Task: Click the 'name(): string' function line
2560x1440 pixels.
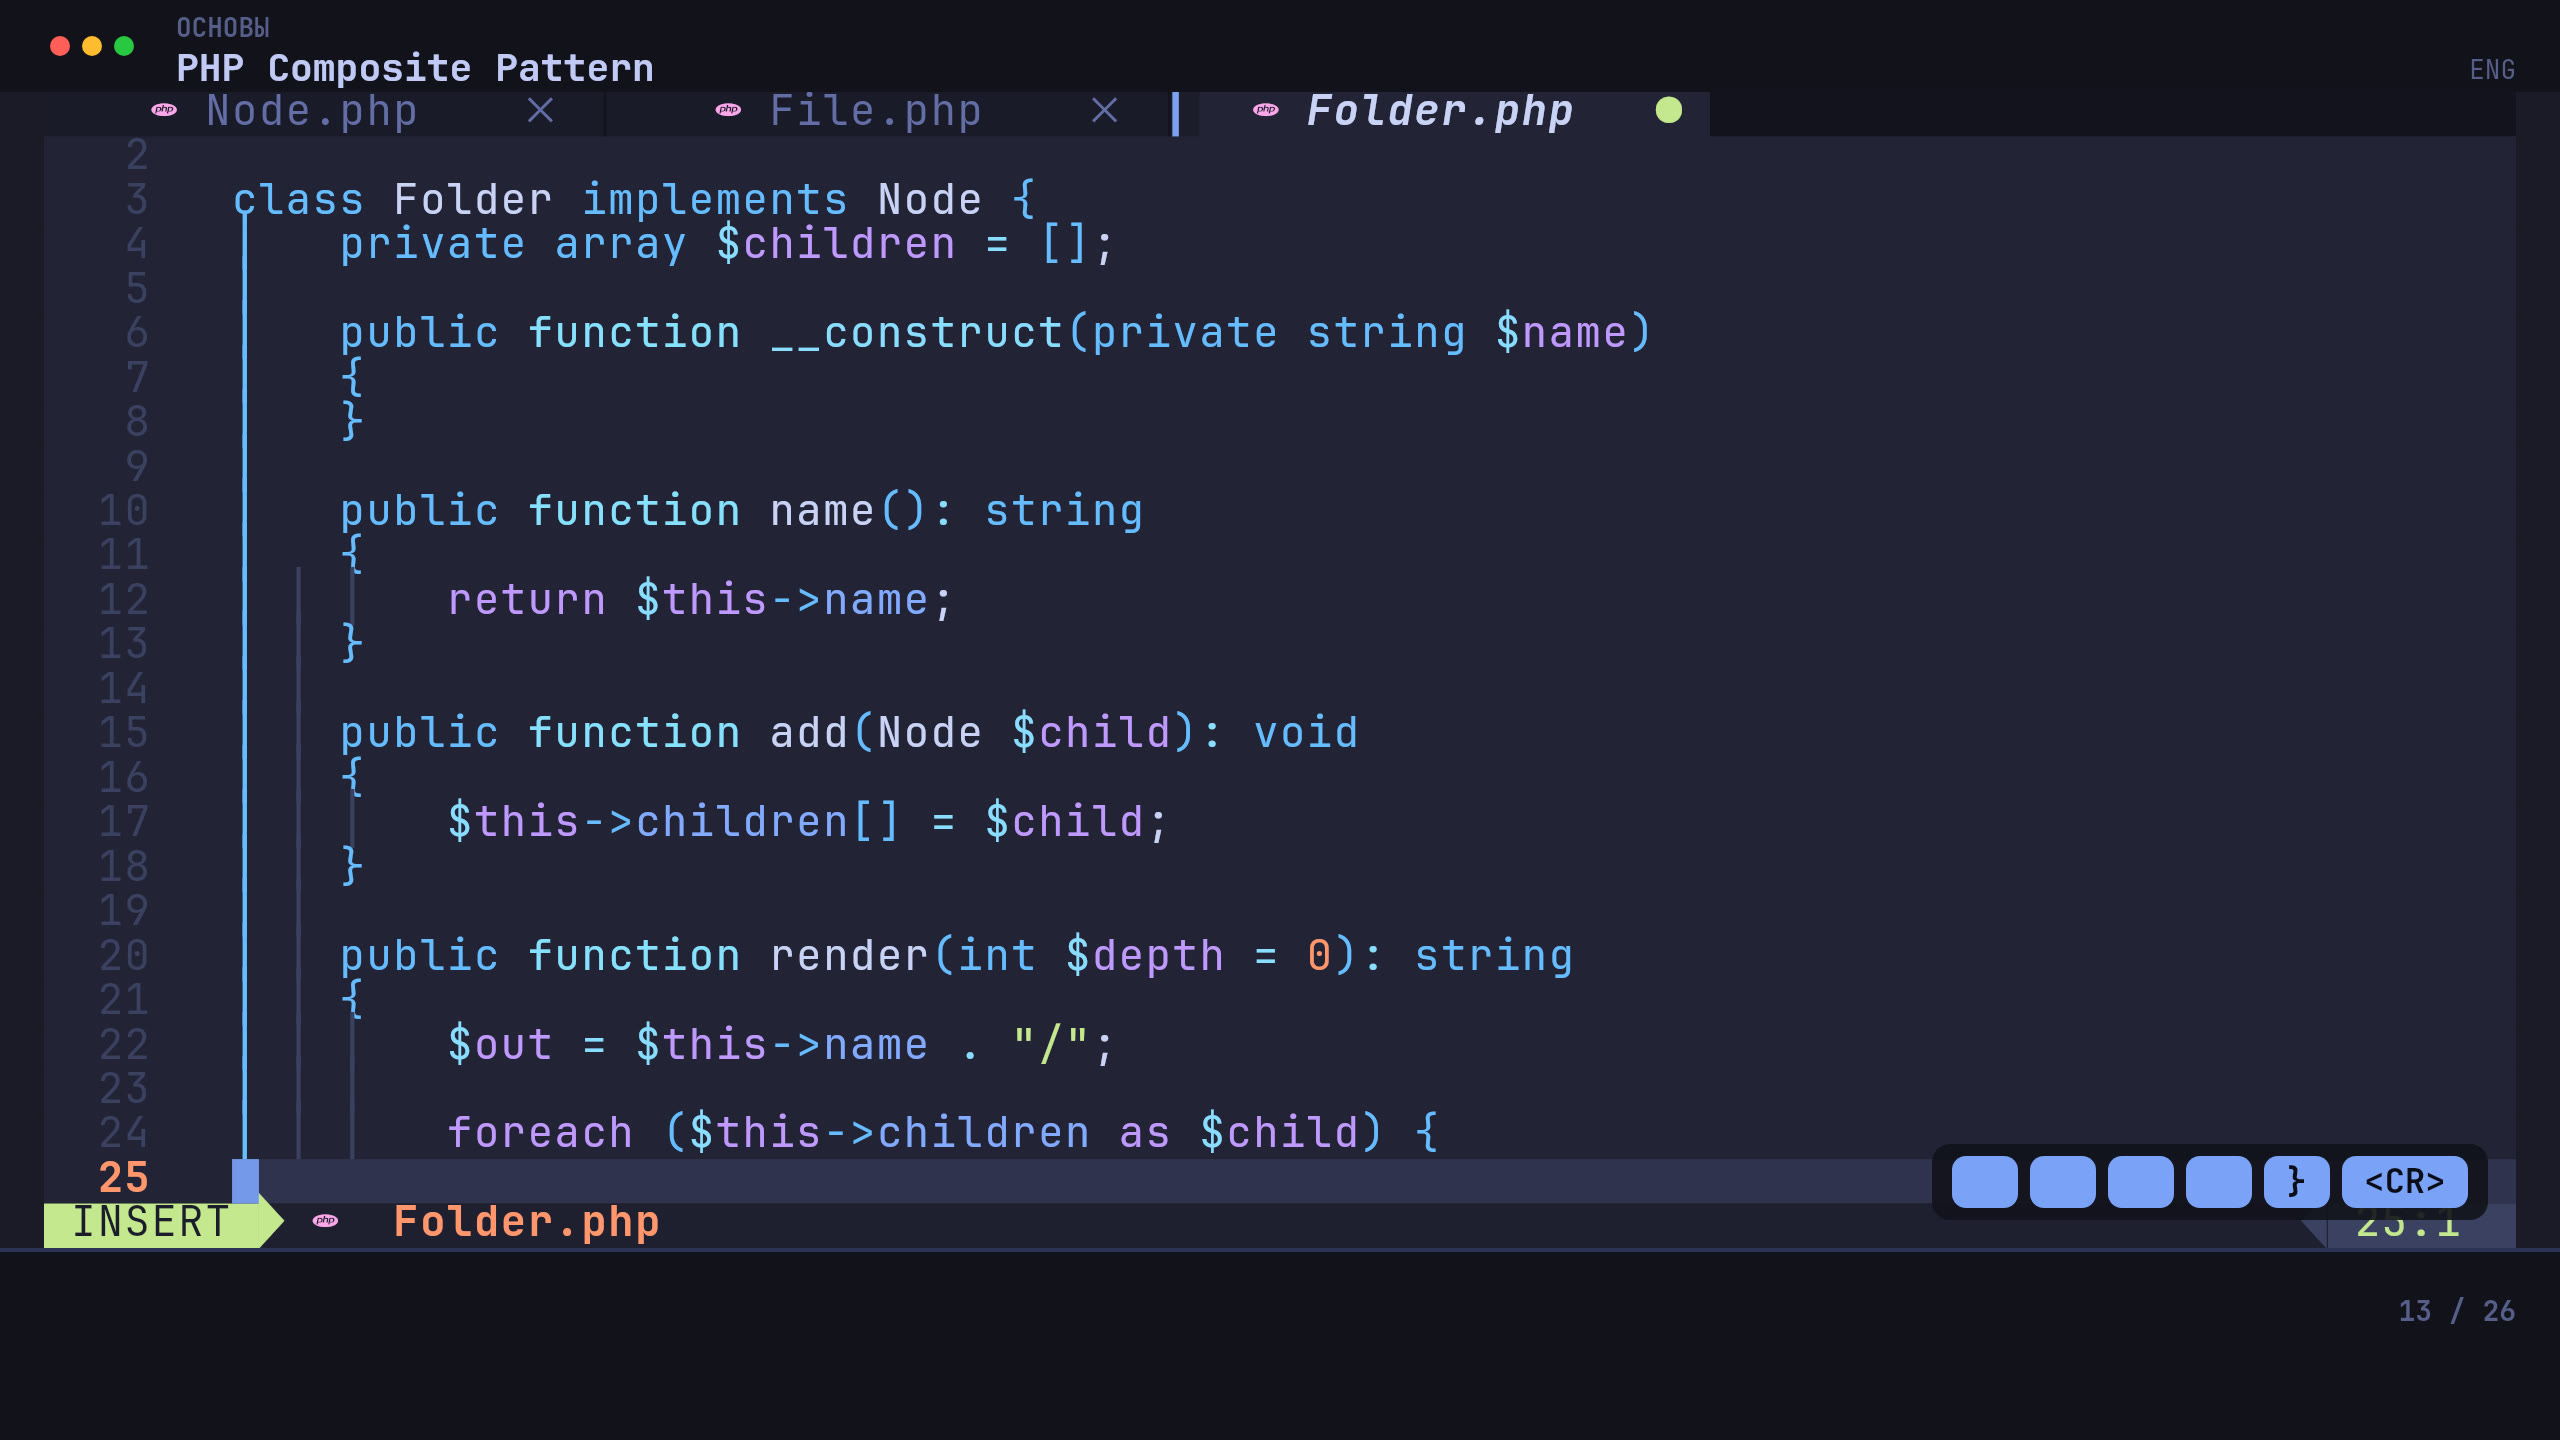Action: [742, 511]
